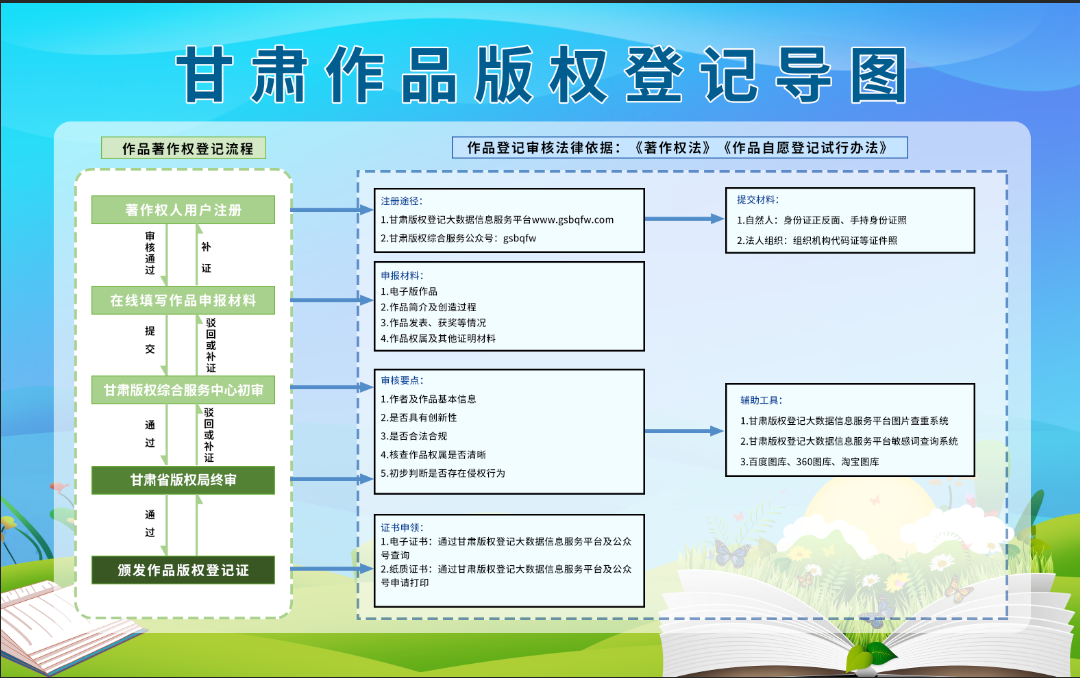Open the www.gsbqfw.com website address
The height and width of the screenshot is (678, 1080).
pyautogui.click(x=572, y=219)
